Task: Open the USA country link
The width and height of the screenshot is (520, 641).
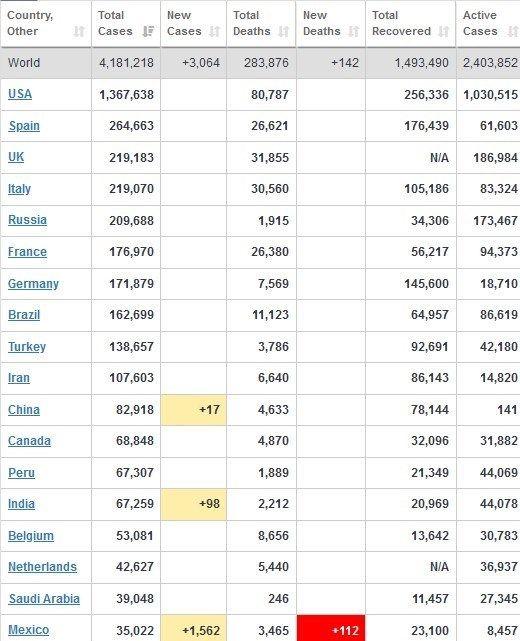Action: coord(20,94)
